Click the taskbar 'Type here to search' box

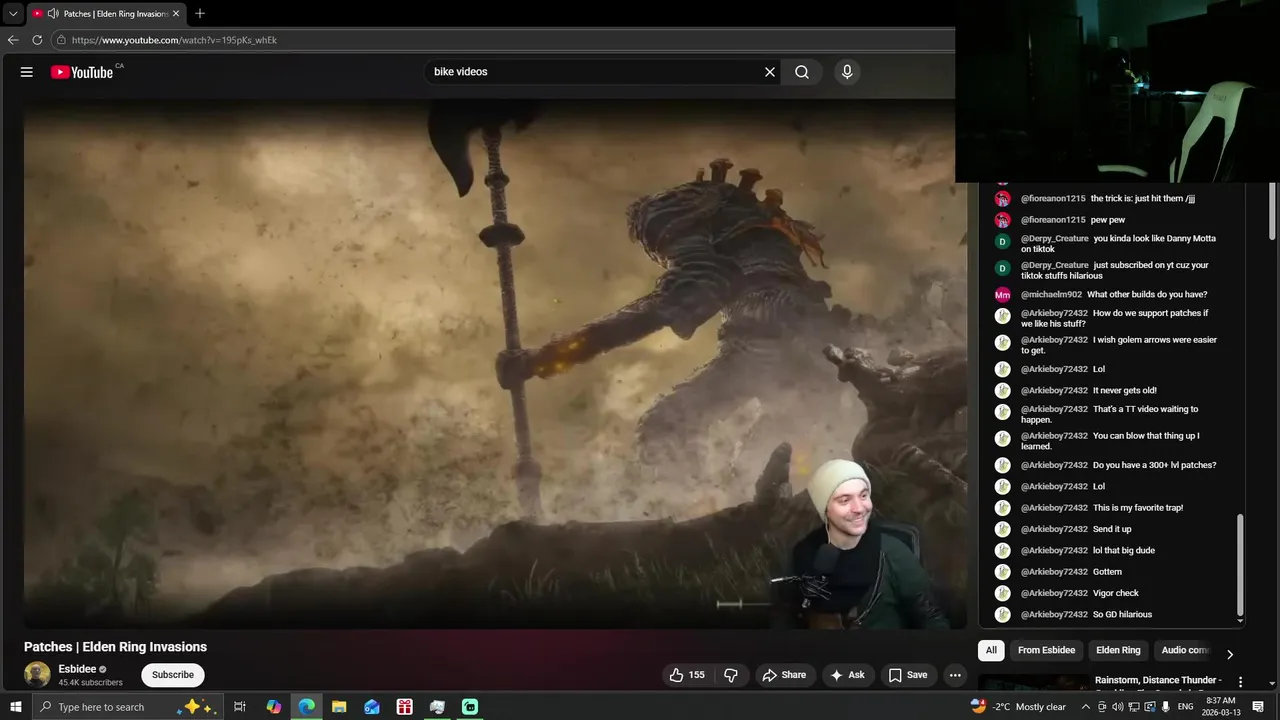coord(128,707)
